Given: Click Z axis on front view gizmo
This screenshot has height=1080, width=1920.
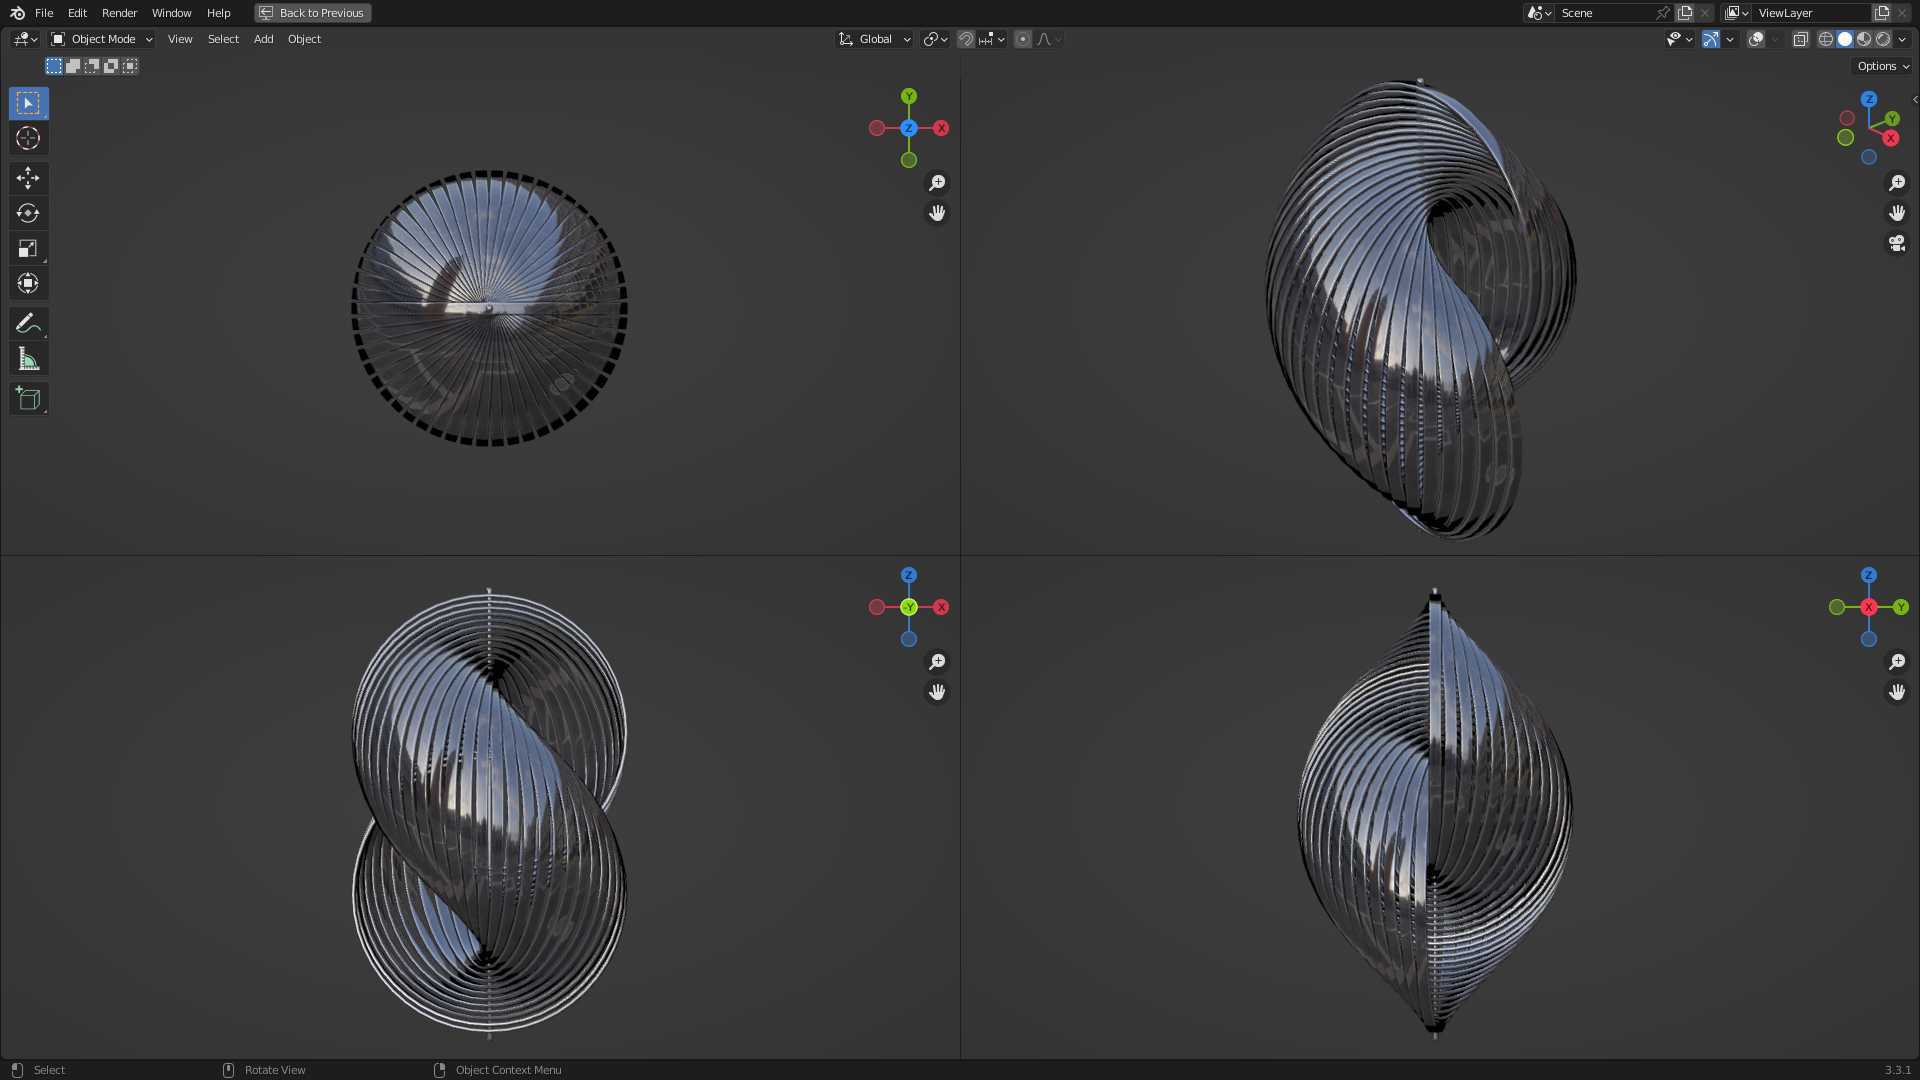Looking at the screenshot, I should point(909,575).
